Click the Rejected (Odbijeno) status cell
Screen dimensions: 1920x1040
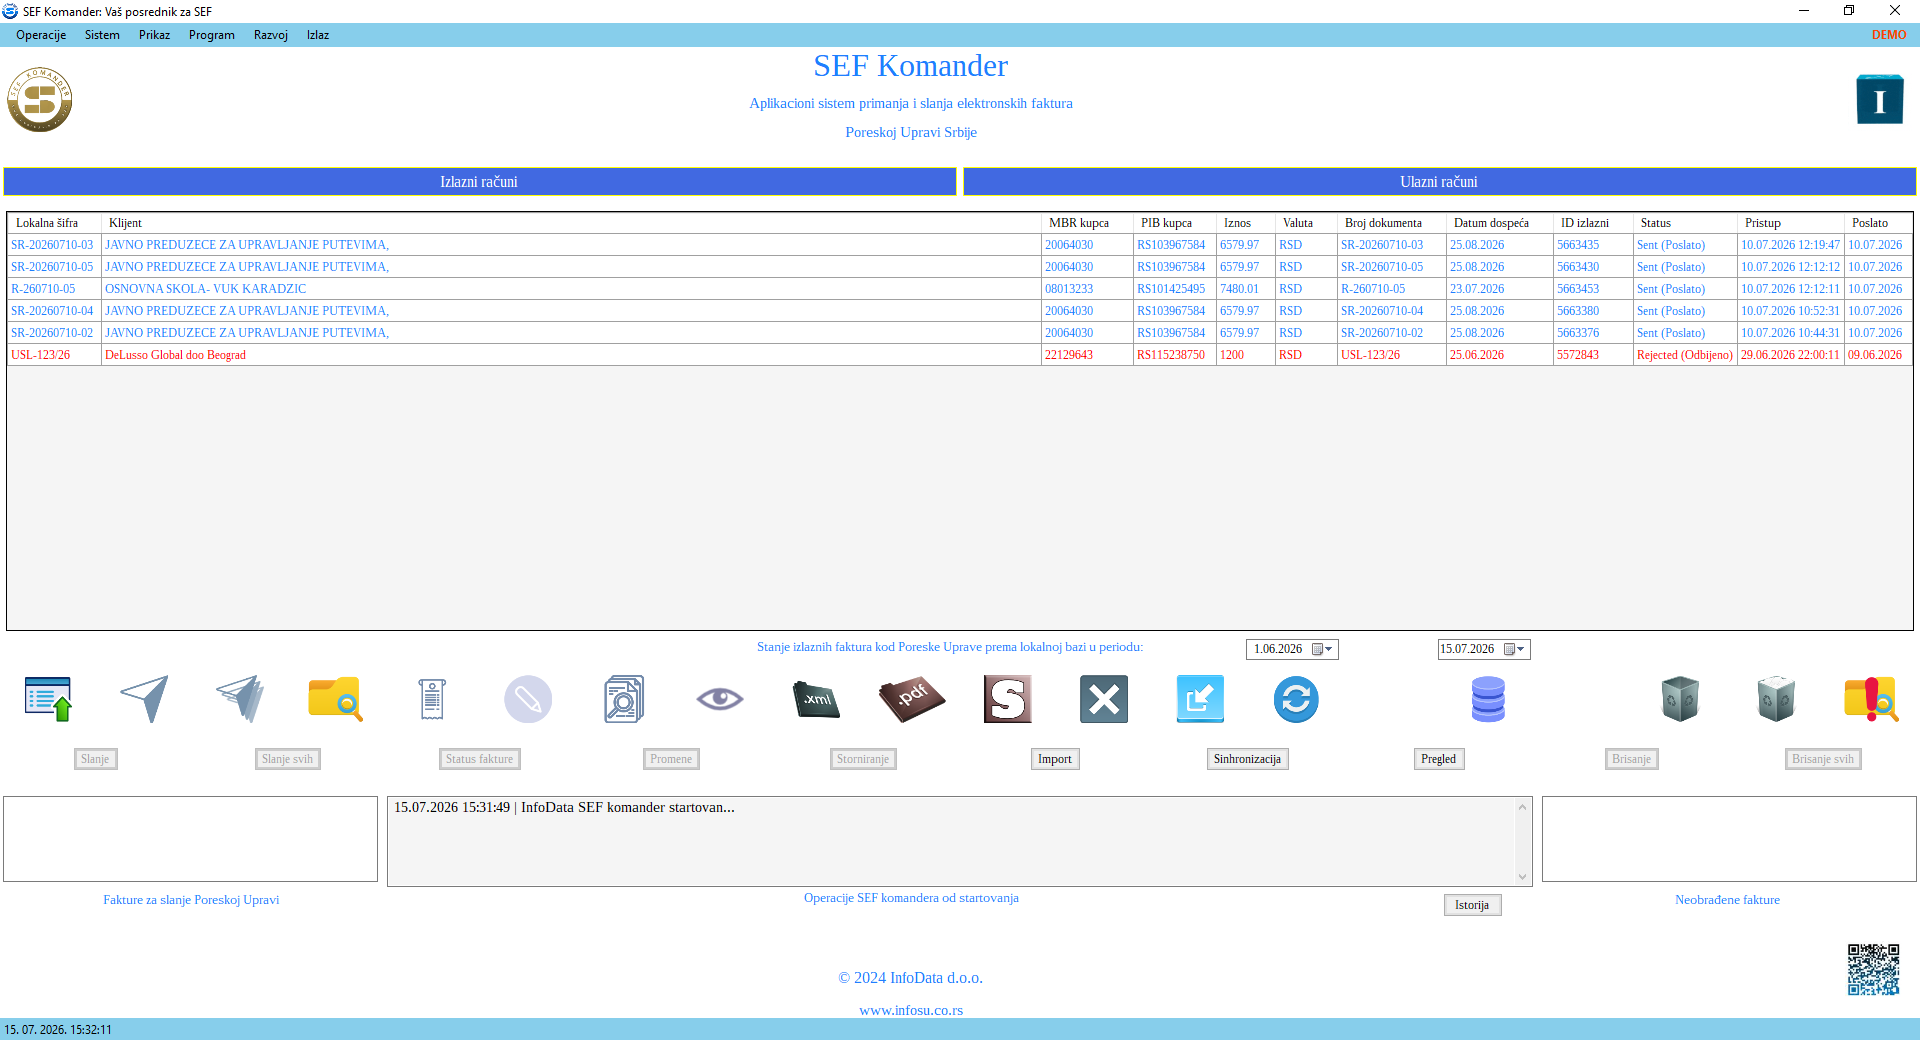[1685, 355]
